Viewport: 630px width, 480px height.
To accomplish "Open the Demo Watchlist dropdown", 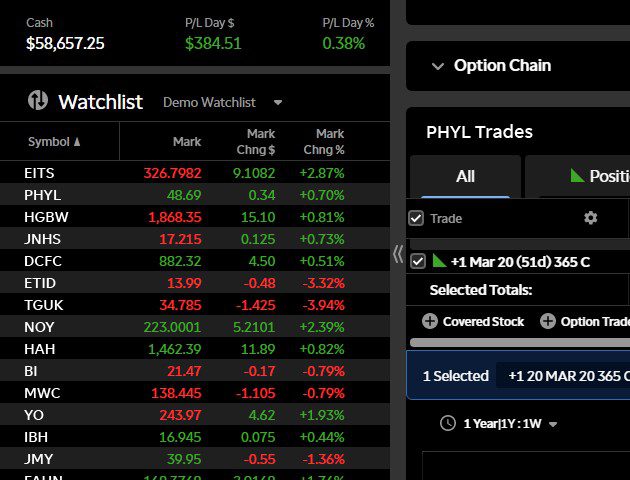I will point(278,102).
